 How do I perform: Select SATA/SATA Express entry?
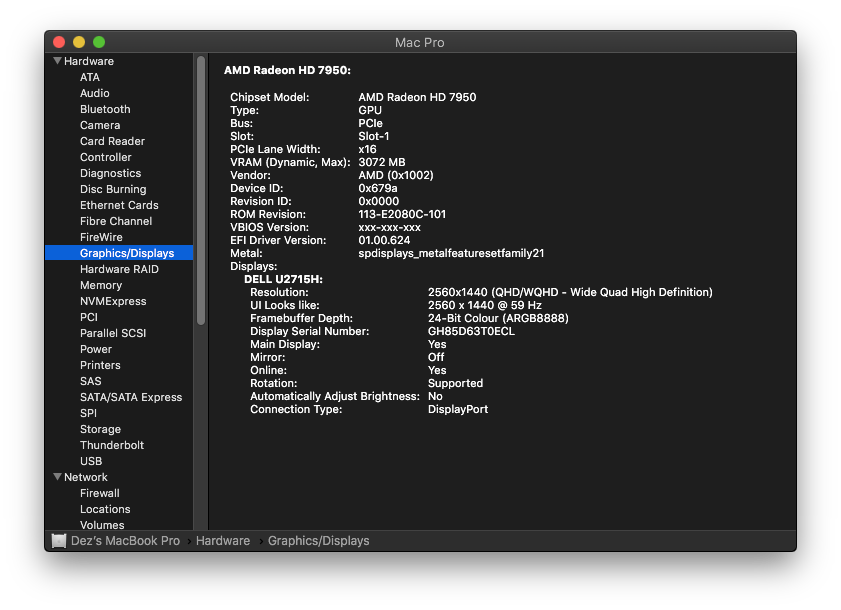tap(131, 398)
